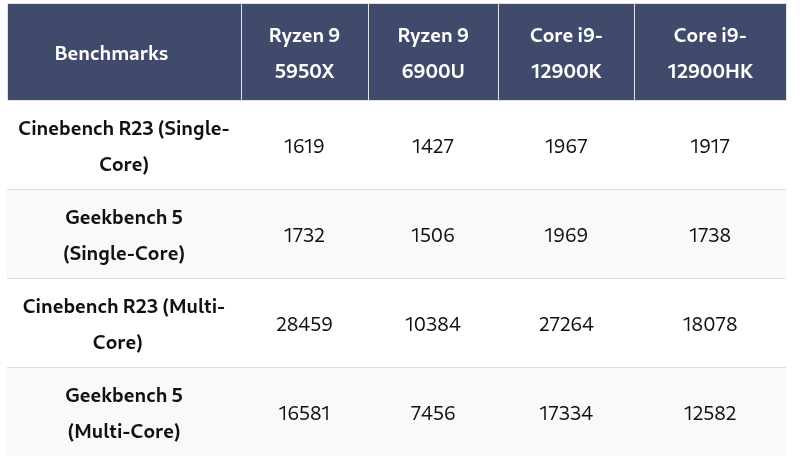Select the 16581 Geekbench score

click(x=304, y=413)
